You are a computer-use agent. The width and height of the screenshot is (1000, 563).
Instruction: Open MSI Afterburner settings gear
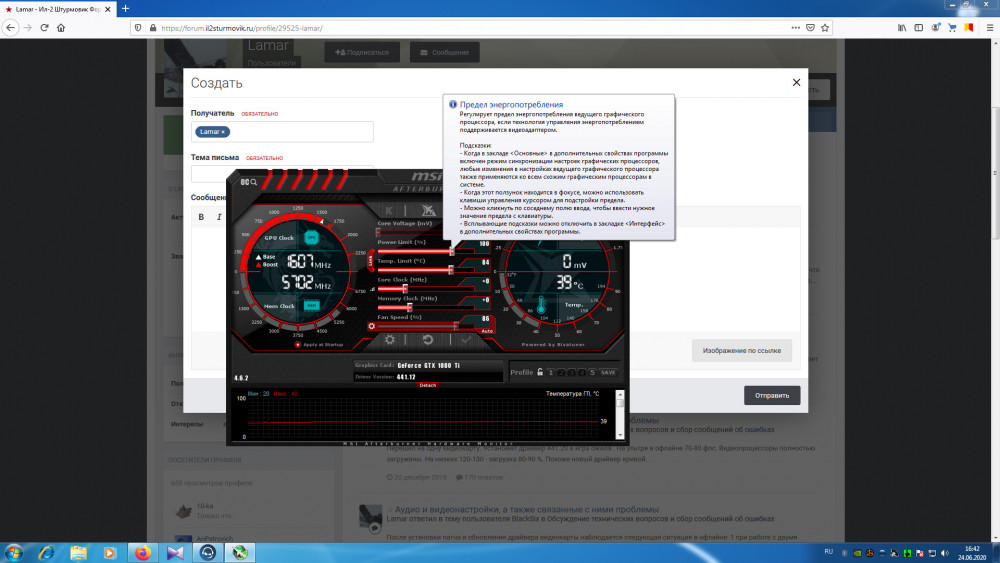pos(389,340)
